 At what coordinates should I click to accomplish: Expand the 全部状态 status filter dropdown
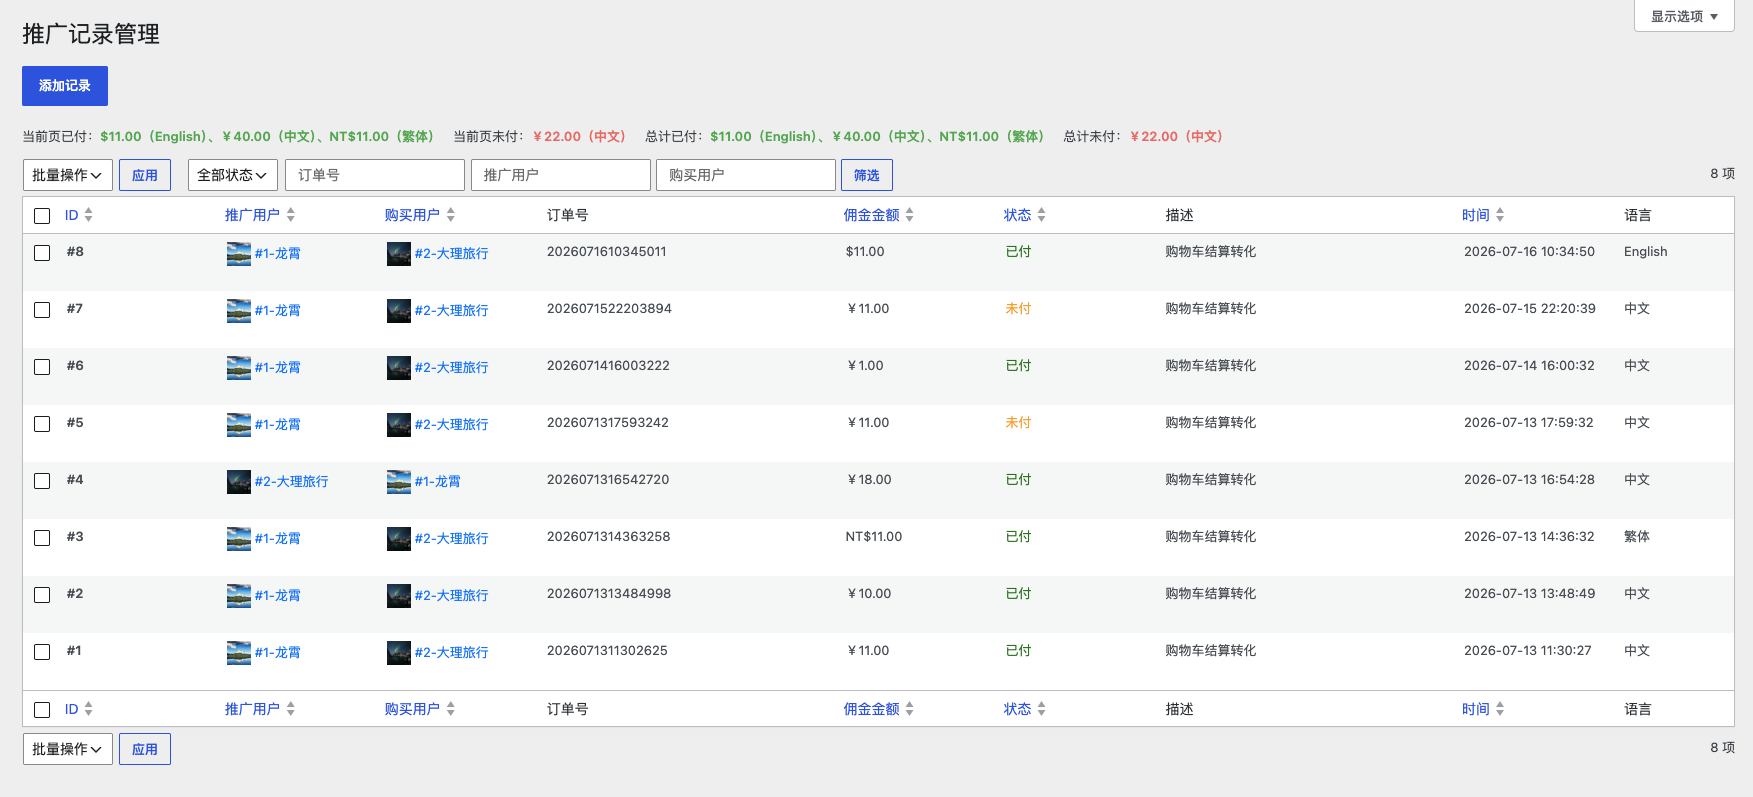(x=233, y=175)
